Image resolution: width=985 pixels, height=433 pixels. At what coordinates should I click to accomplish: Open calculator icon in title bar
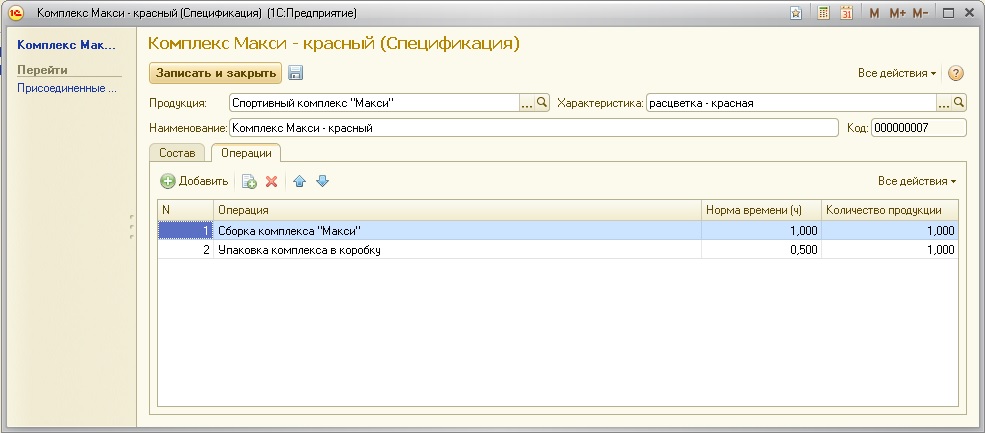point(823,13)
